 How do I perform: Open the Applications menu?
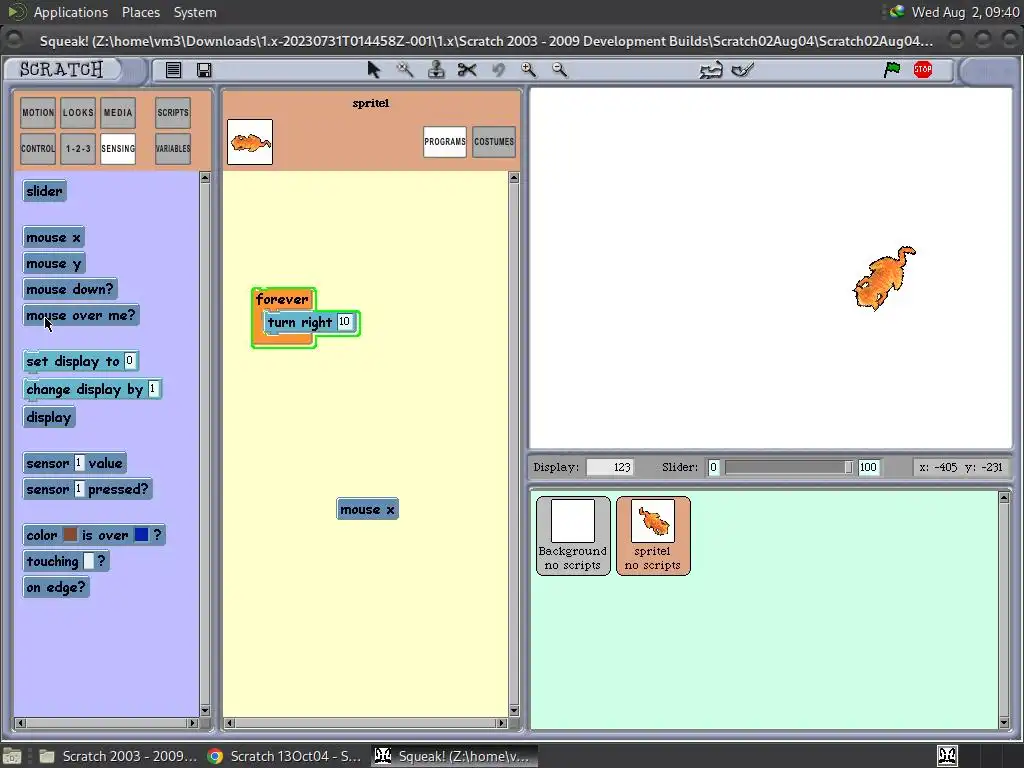pyautogui.click(x=71, y=12)
